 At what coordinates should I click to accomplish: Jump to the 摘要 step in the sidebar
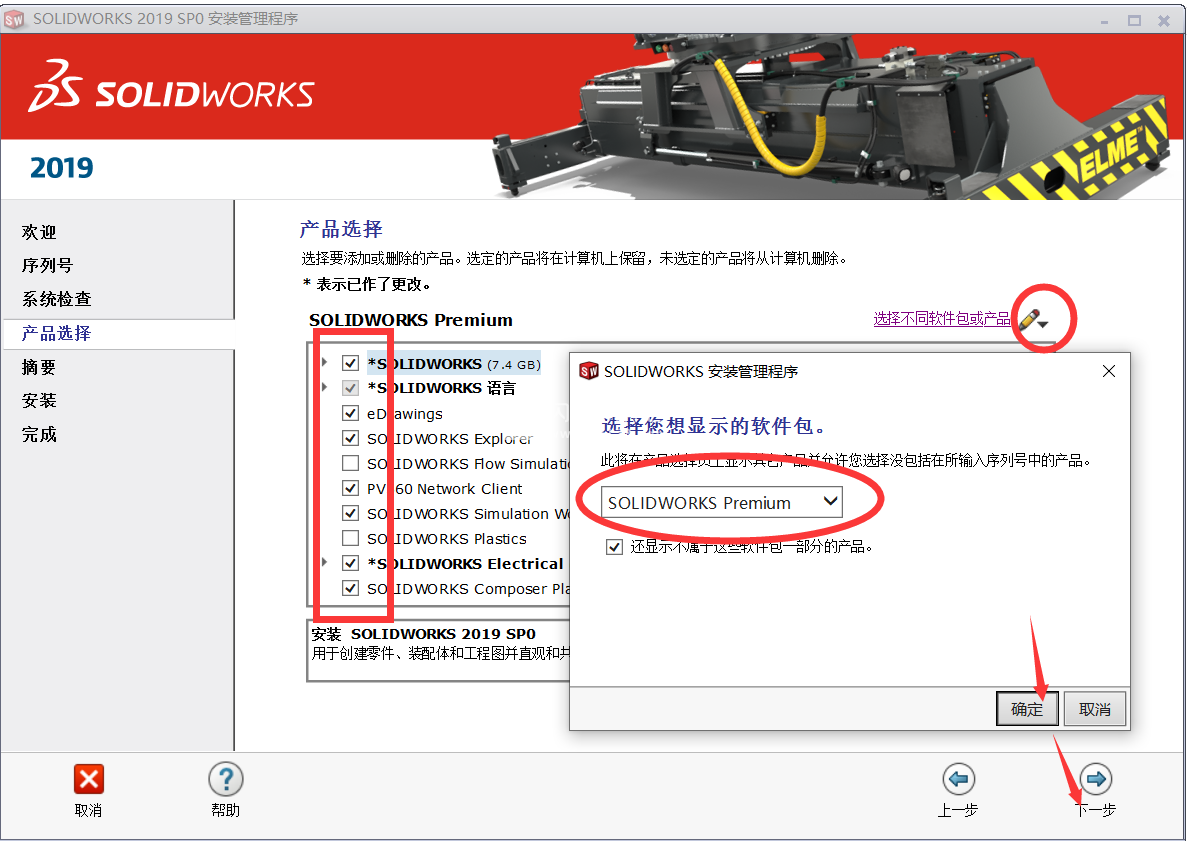click(x=39, y=367)
